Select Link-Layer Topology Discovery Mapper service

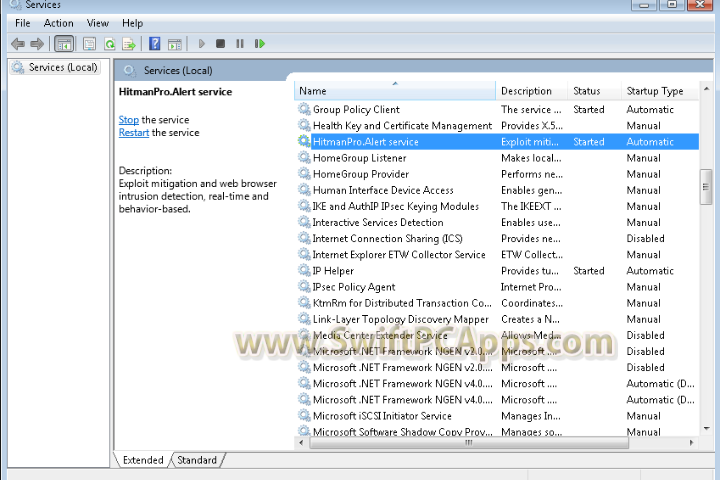tap(497, 319)
